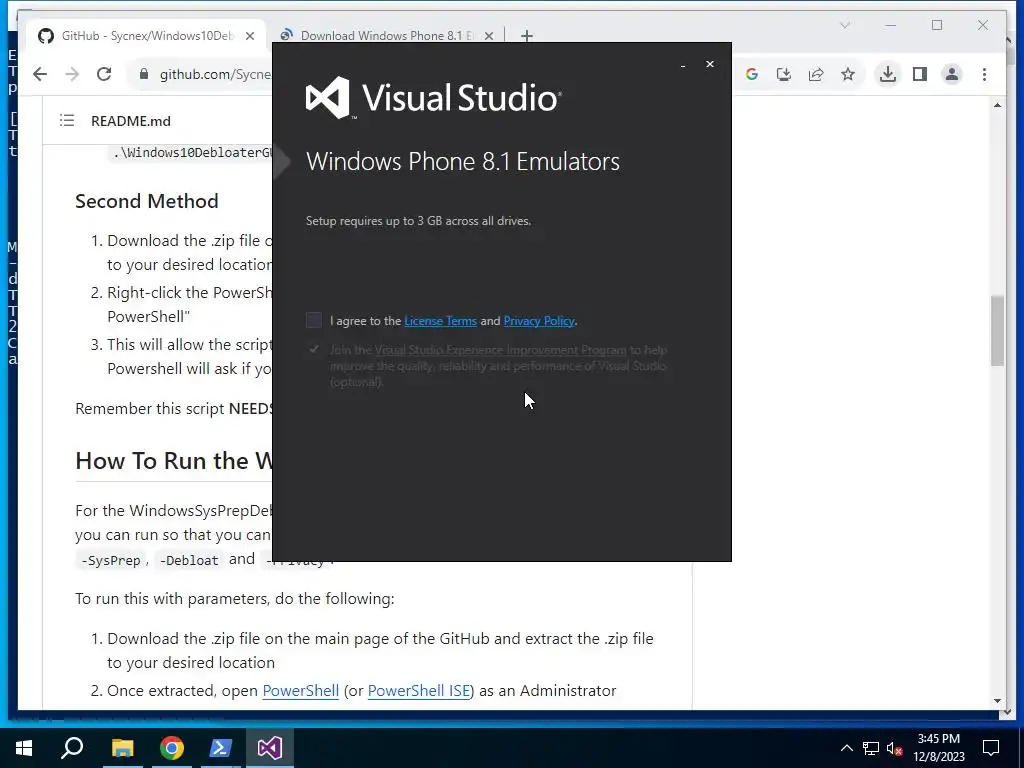Click the Second Method heading
This screenshot has height=768, width=1024.
(147, 201)
